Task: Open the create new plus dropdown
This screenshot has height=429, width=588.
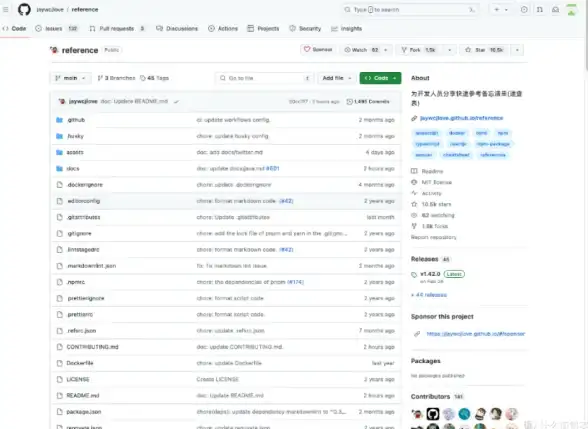Action: coord(501,9)
